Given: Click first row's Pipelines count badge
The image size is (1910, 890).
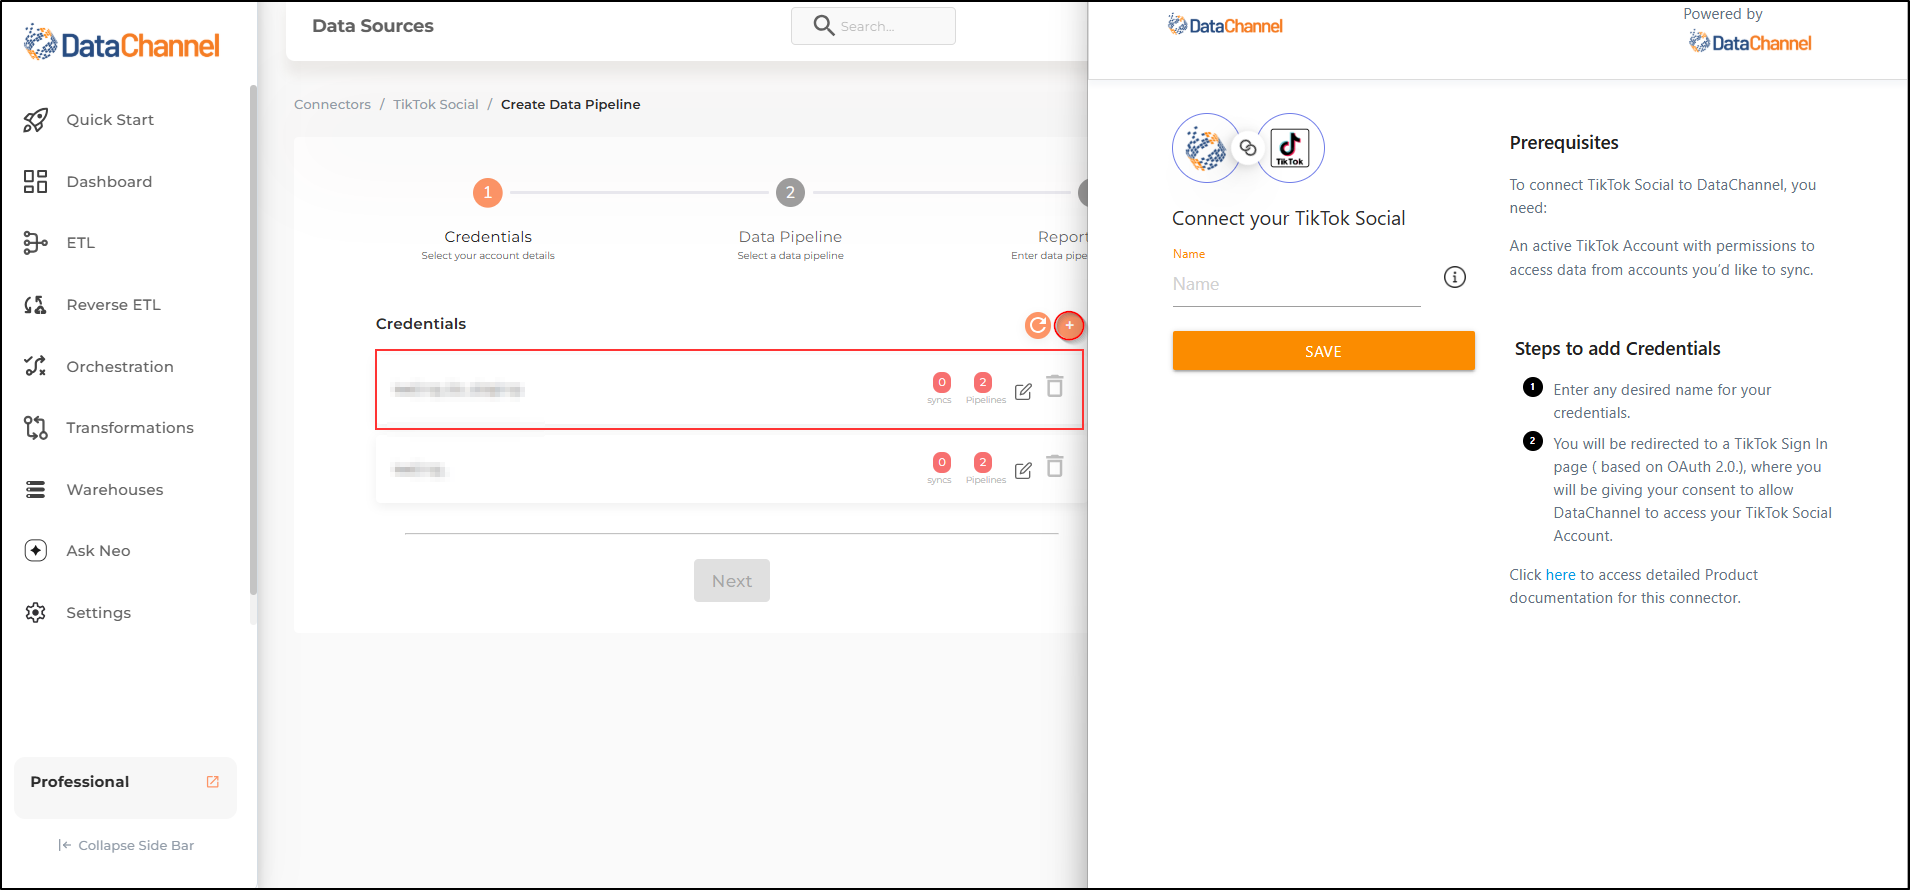Looking at the screenshot, I should [x=983, y=382].
